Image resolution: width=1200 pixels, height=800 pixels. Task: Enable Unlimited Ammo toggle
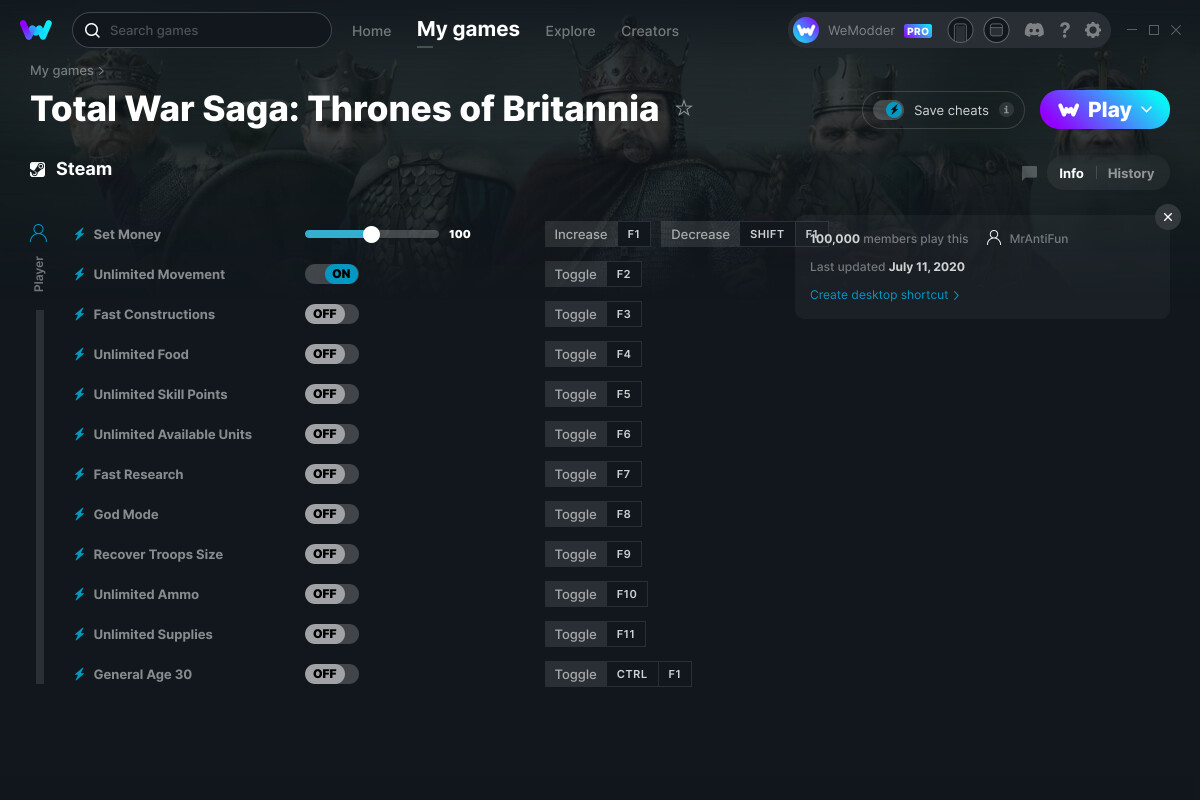point(332,594)
